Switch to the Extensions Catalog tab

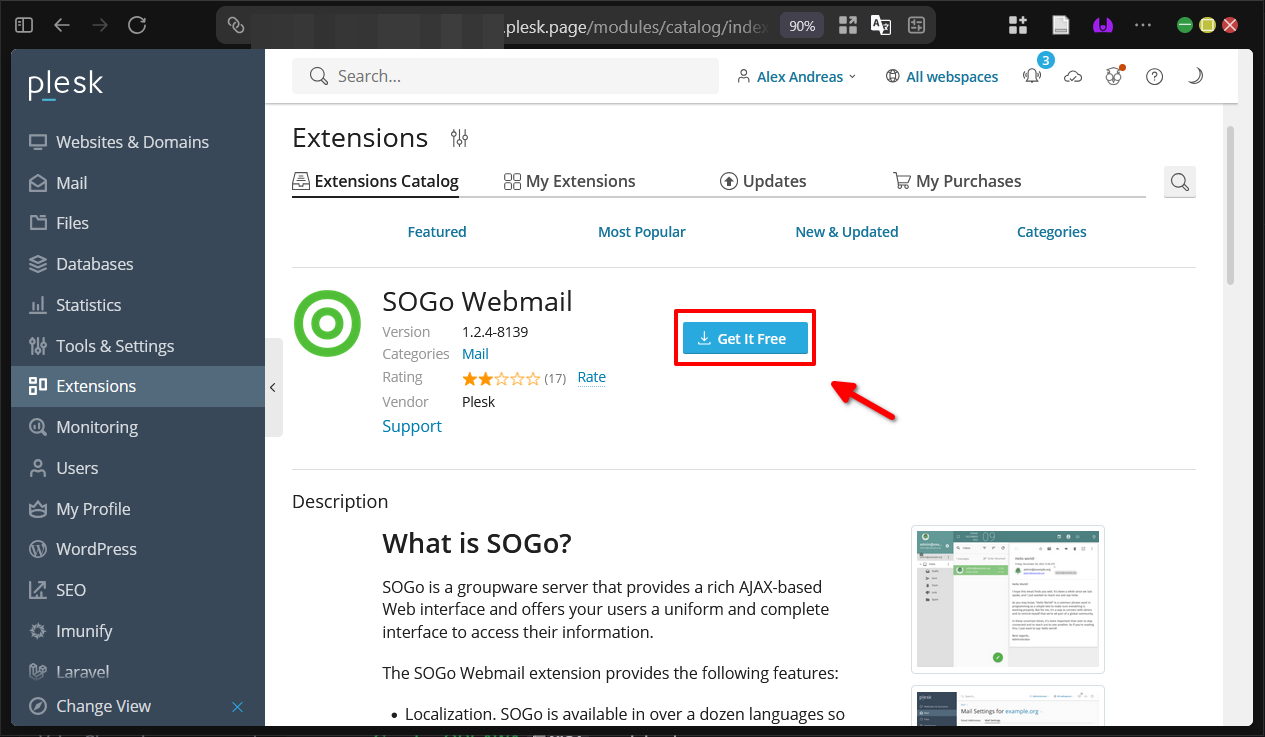375,181
